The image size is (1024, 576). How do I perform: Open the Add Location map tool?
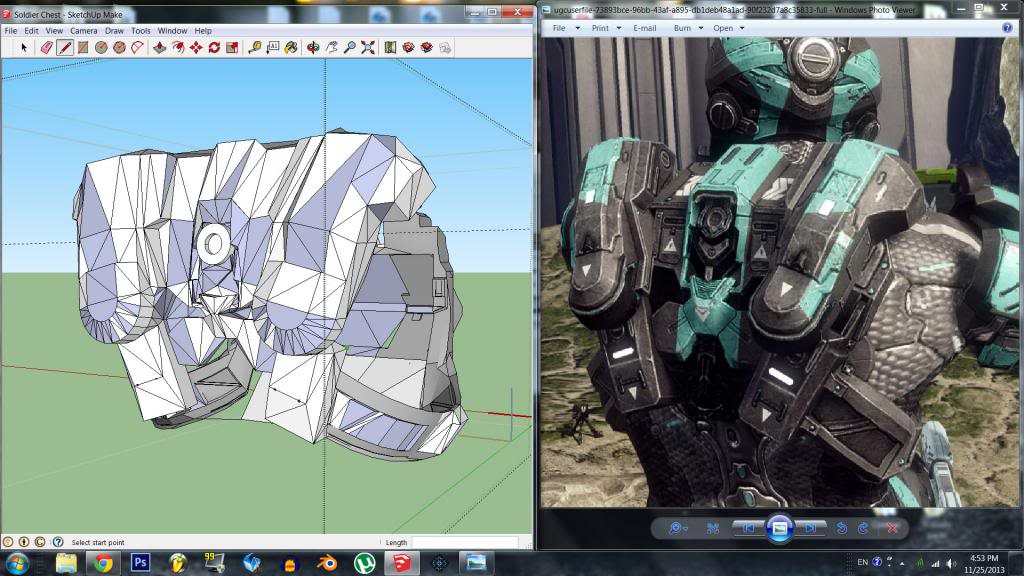[391, 48]
